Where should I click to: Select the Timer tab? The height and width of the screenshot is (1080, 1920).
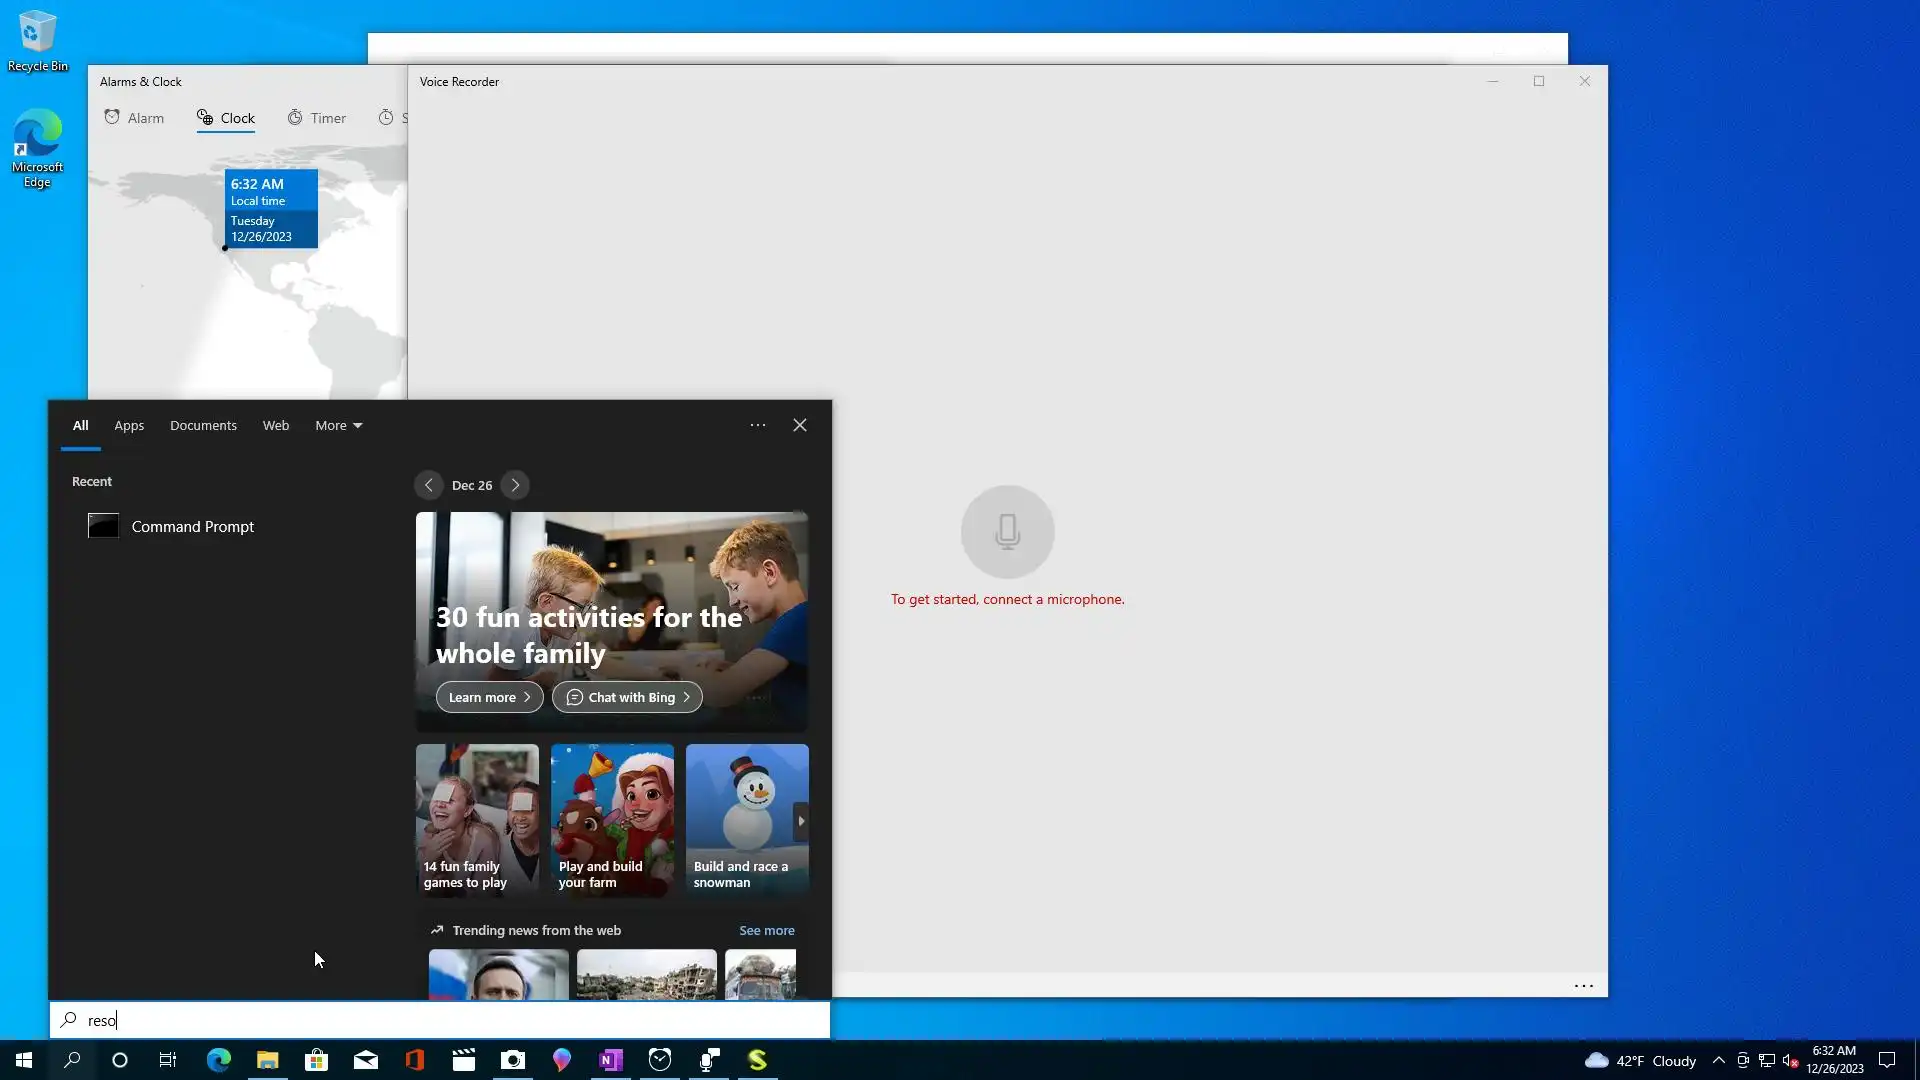[x=316, y=118]
